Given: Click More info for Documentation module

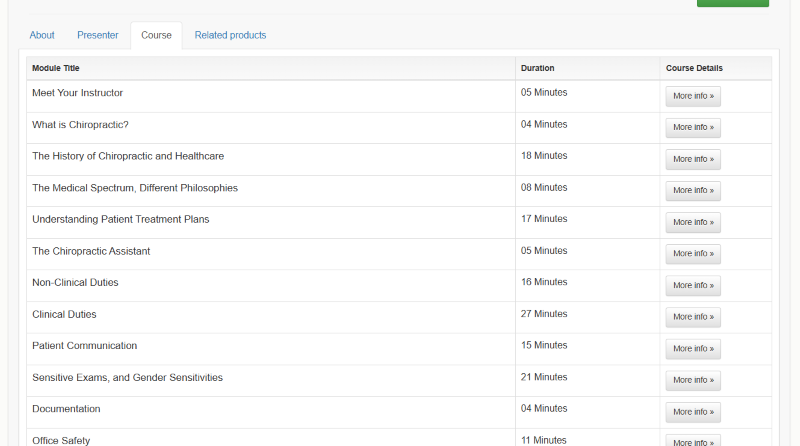Looking at the screenshot, I should click(x=693, y=412).
